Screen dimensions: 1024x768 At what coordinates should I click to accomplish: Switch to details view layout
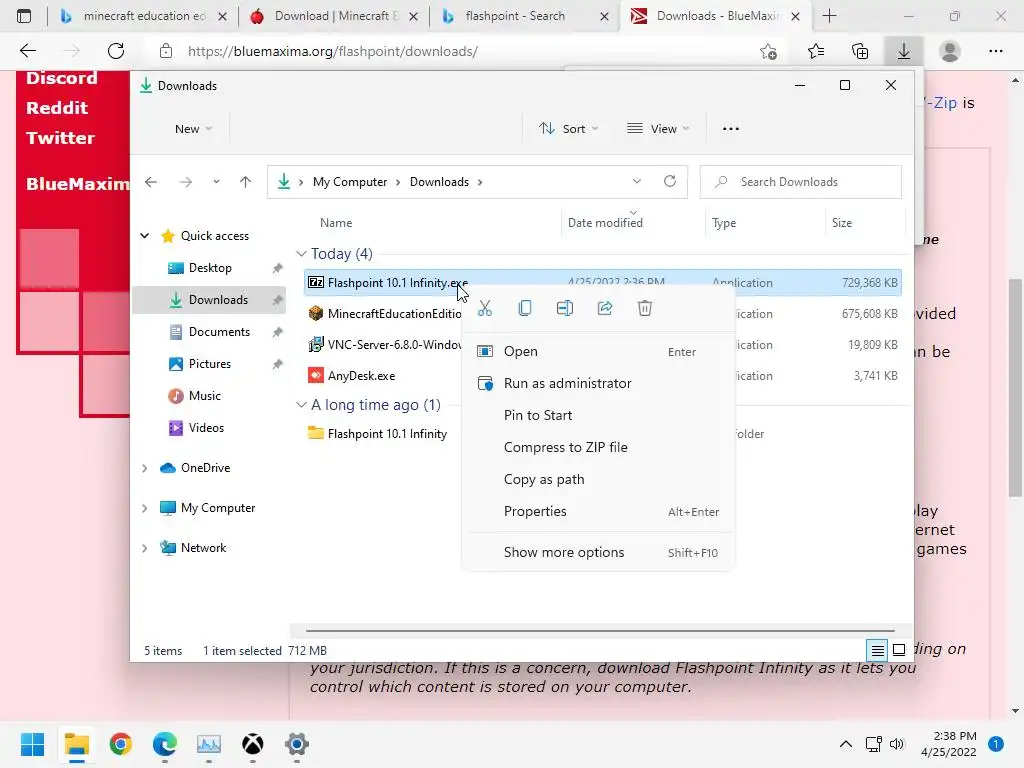[877, 650]
